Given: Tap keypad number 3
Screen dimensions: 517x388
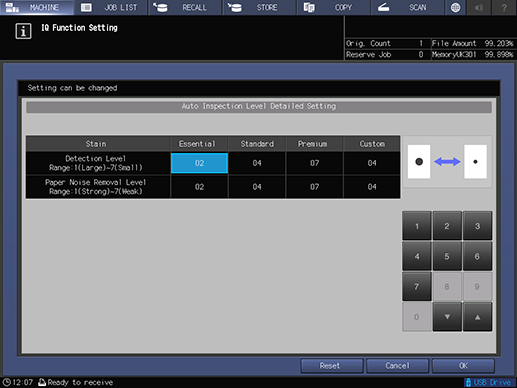Looking at the screenshot, I should (x=477, y=226).
